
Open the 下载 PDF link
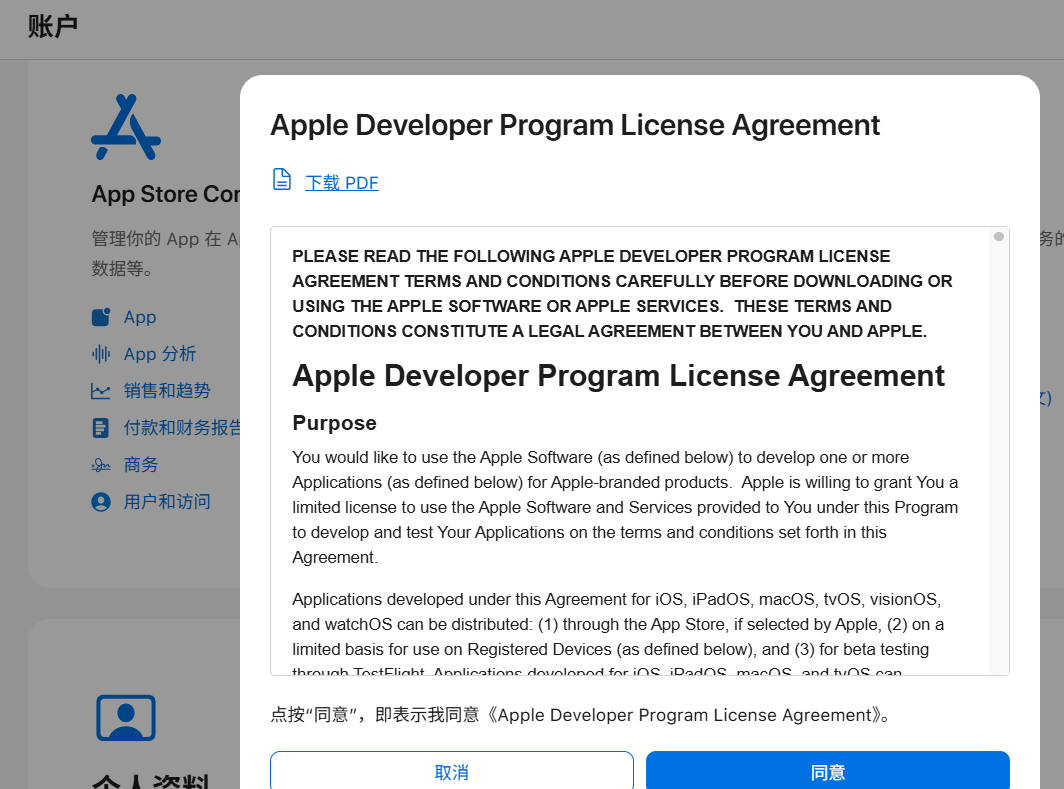341,182
